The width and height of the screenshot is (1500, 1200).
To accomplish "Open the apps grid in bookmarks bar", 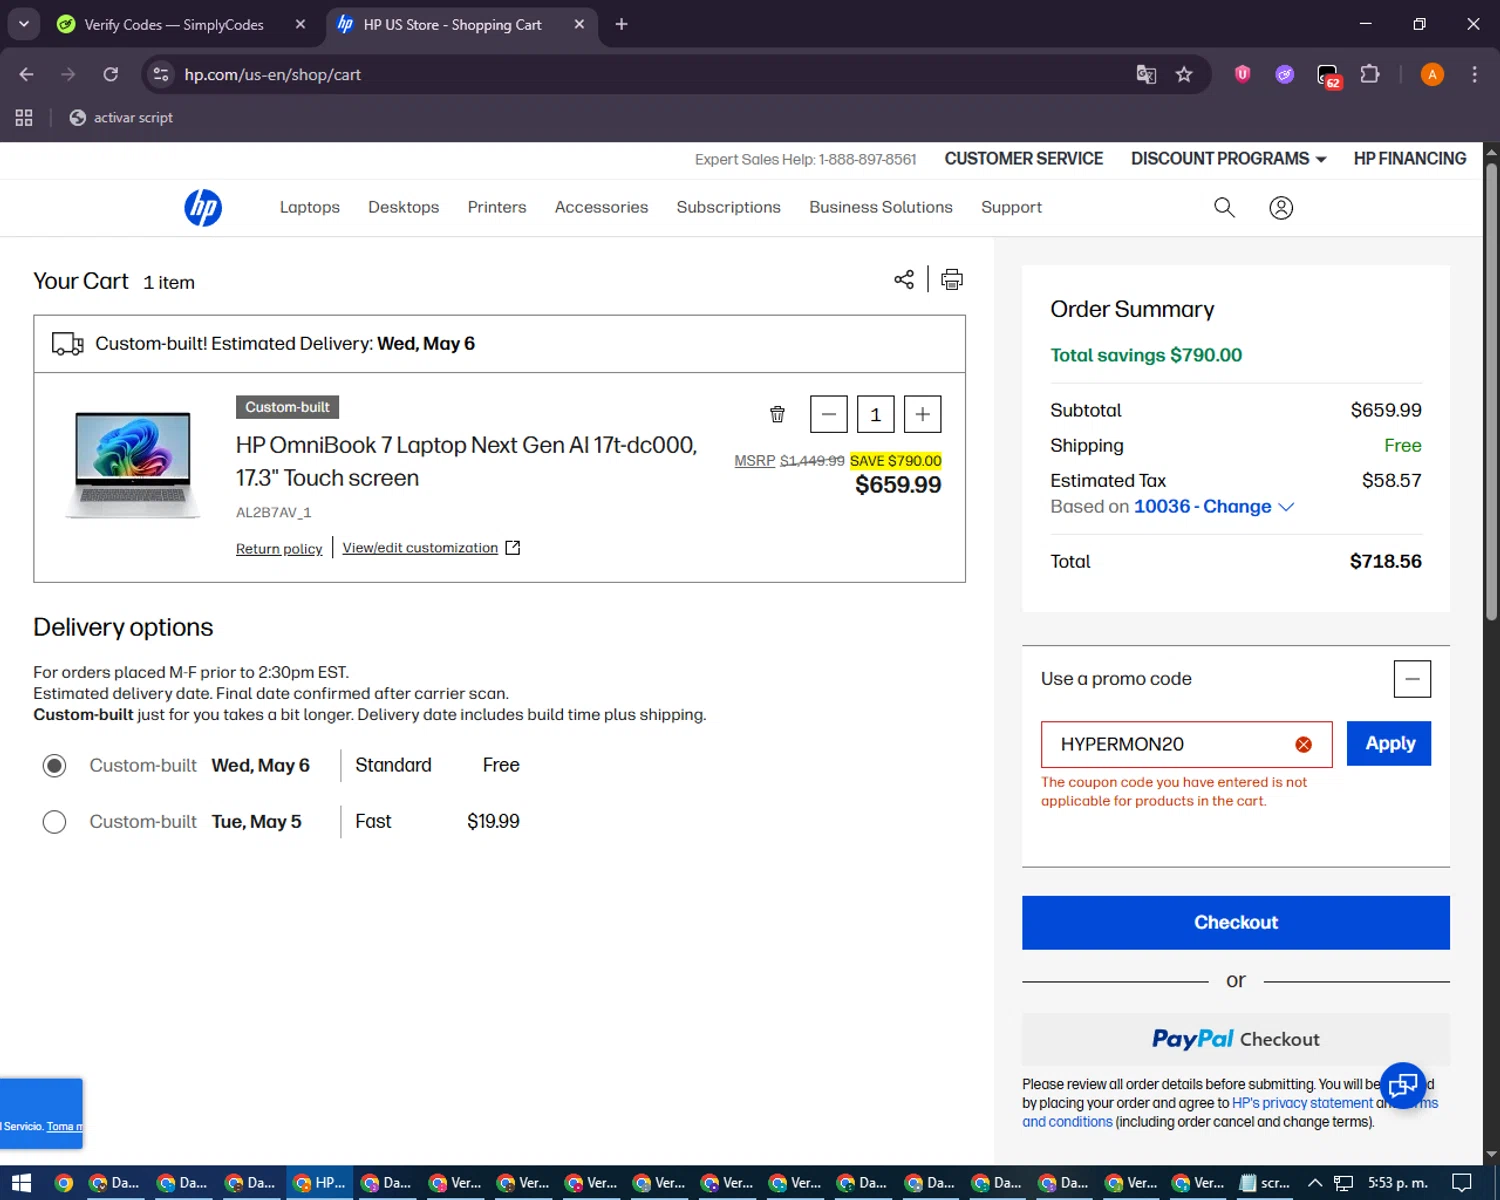I will [24, 118].
